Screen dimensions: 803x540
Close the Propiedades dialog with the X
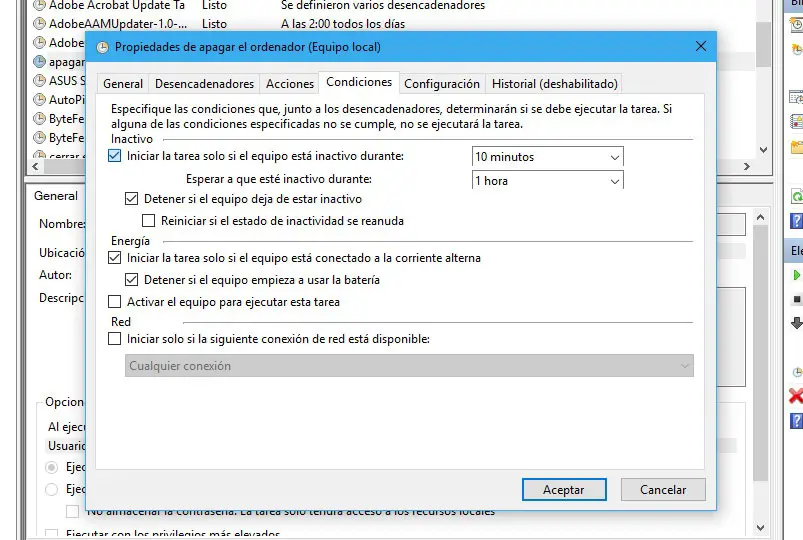pos(701,47)
